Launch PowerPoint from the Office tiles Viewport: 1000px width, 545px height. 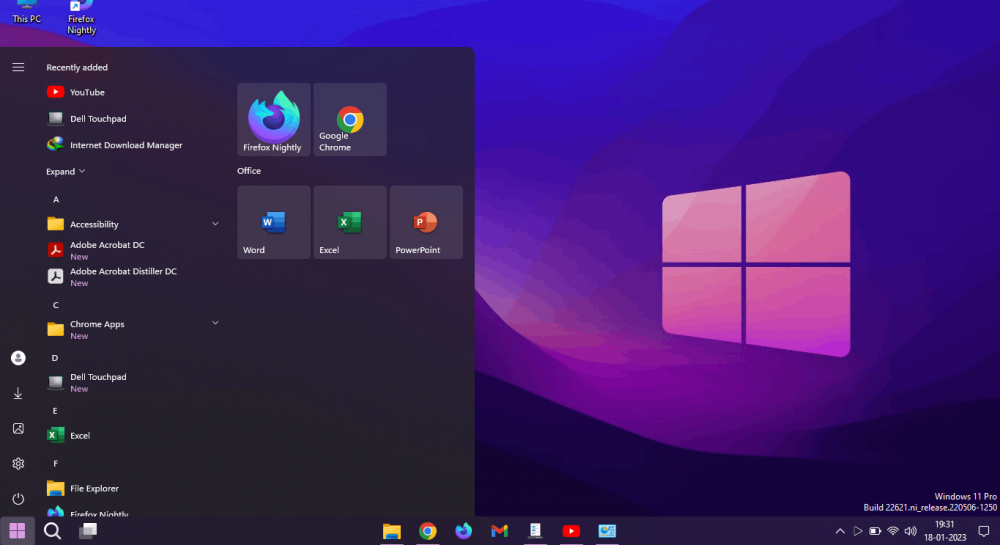pos(426,222)
